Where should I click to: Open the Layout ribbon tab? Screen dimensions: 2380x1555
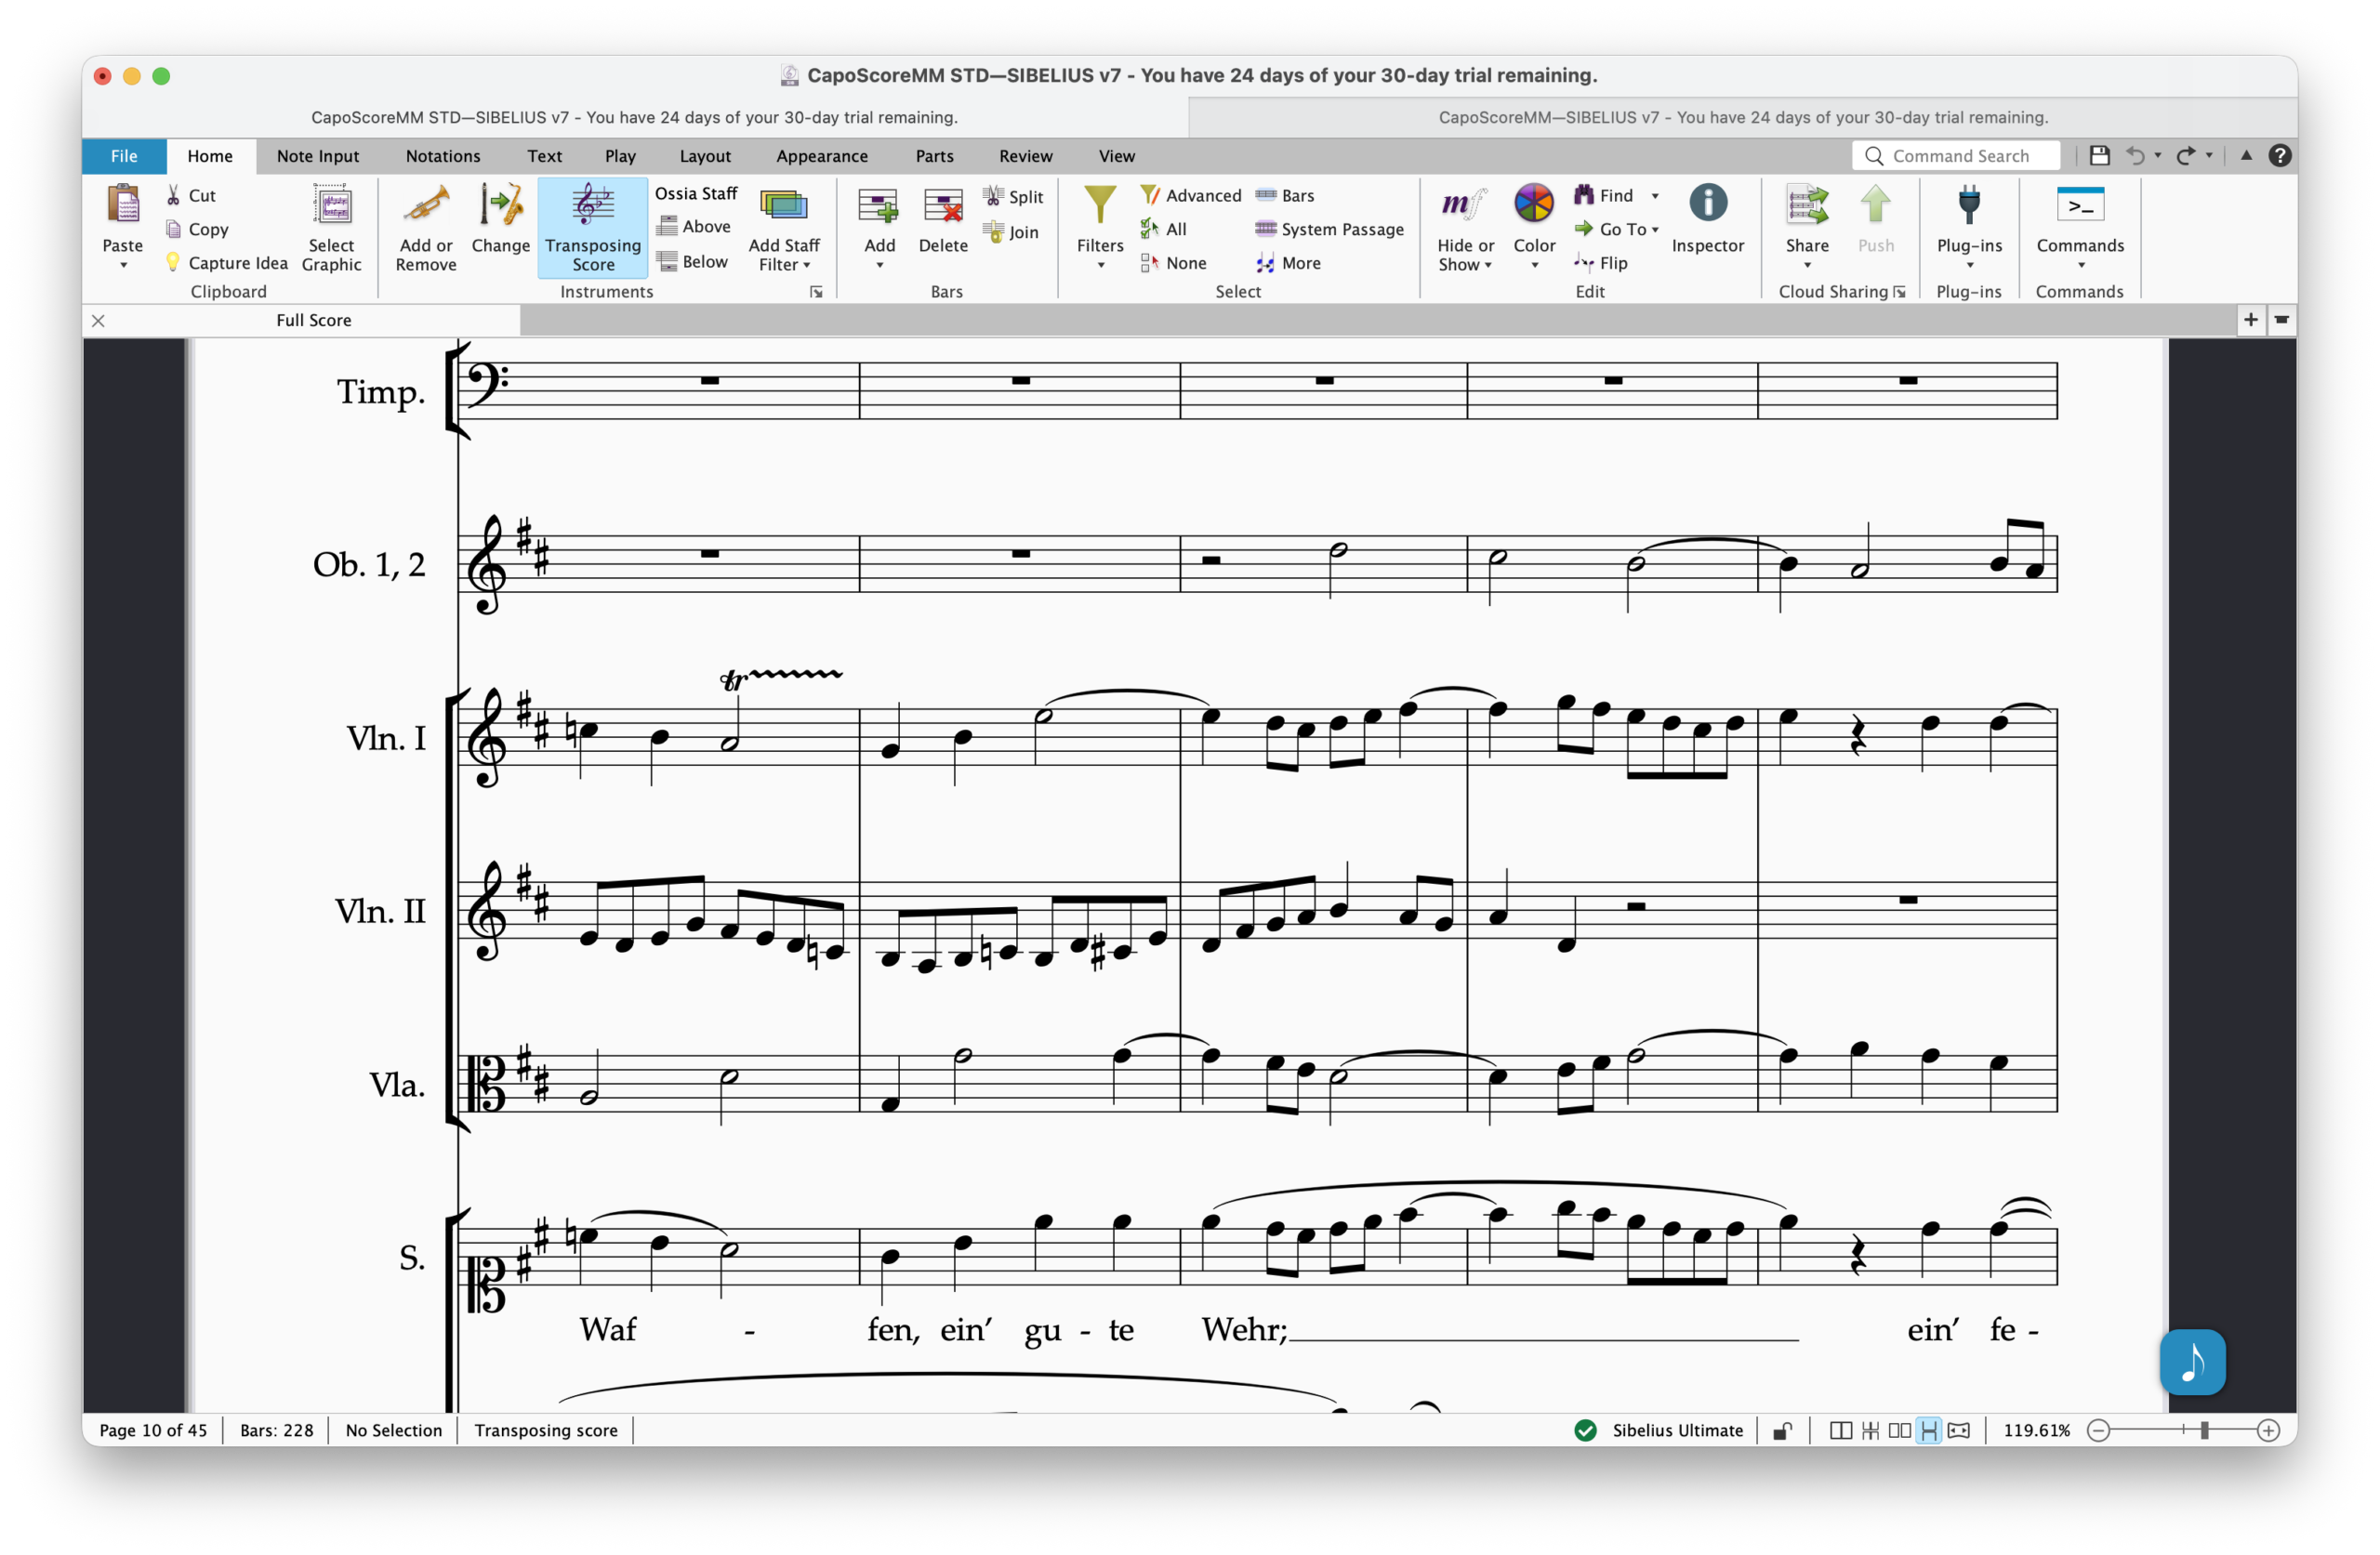coord(705,156)
